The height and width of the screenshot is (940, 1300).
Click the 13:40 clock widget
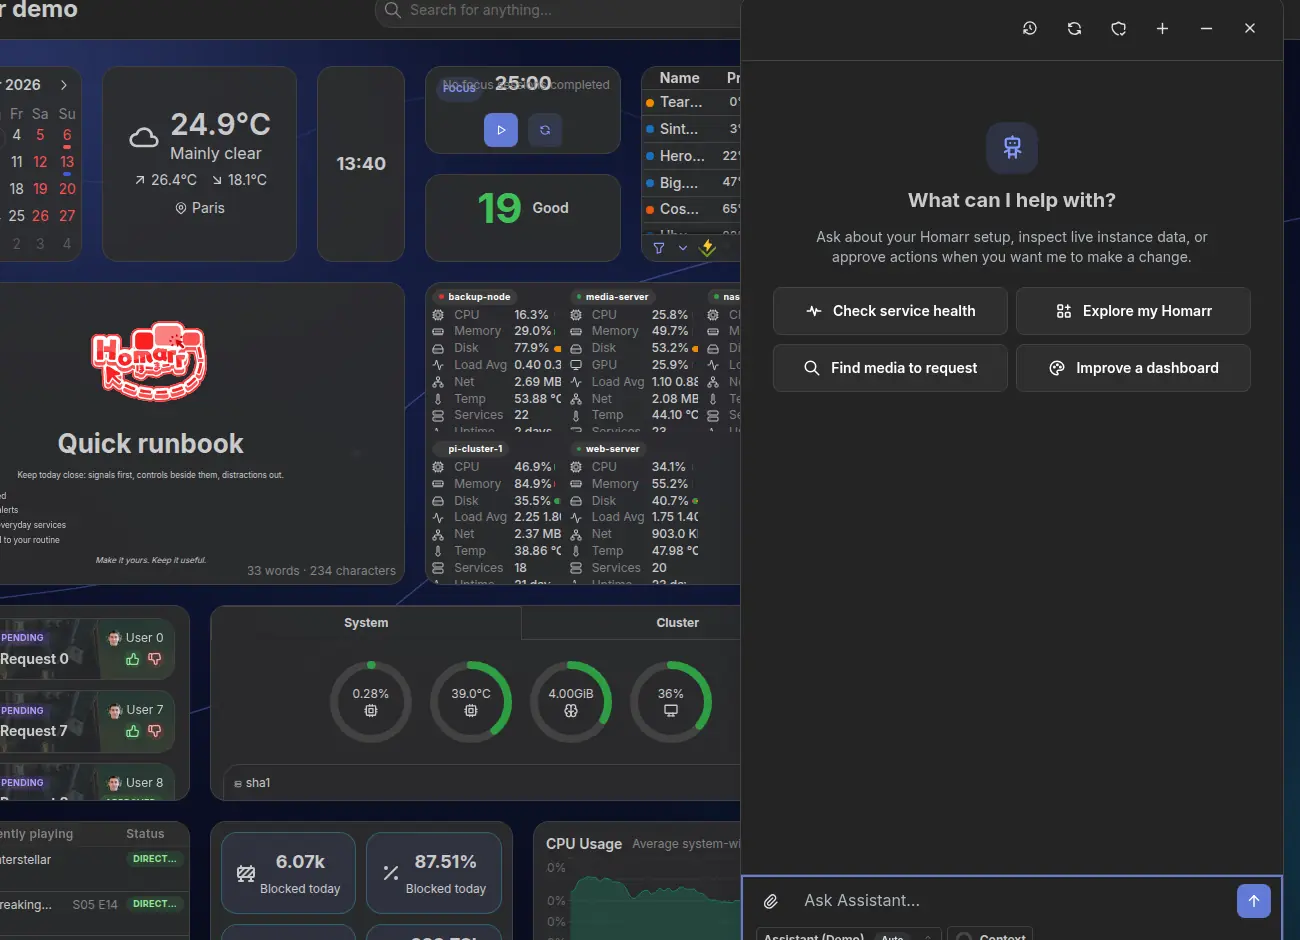click(361, 164)
